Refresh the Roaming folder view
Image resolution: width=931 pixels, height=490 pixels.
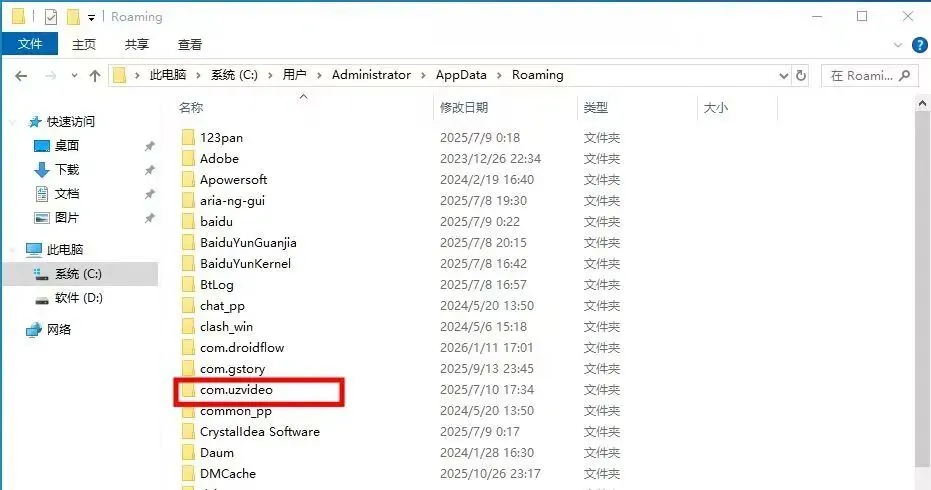(800, 75)
